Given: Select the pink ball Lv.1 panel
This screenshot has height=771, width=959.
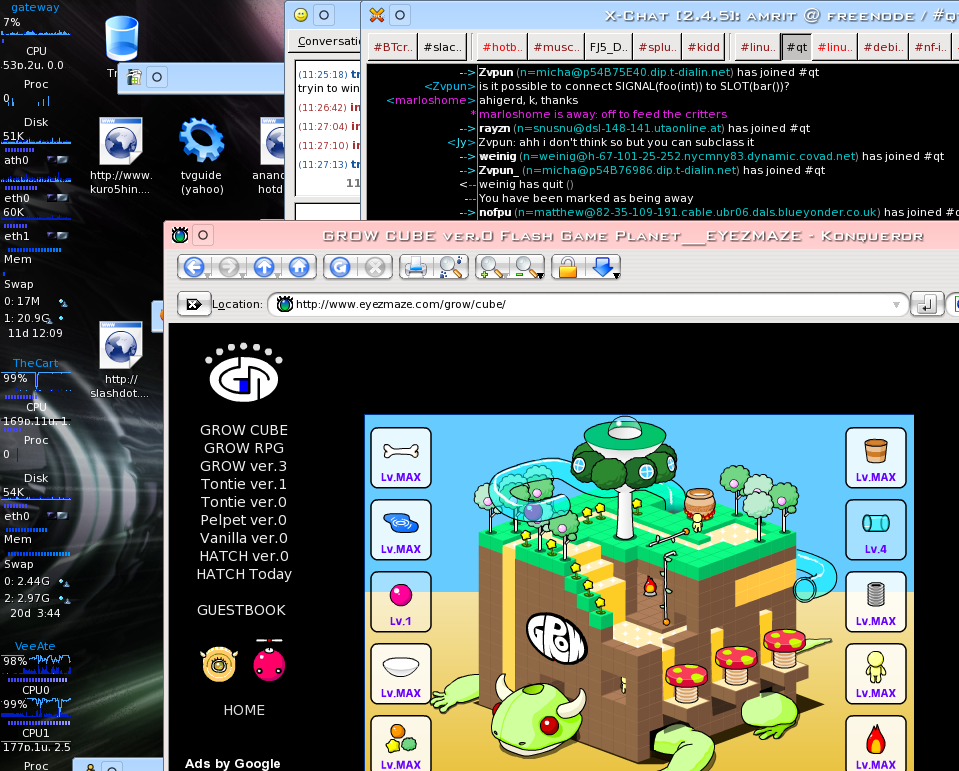Looking at the screenshot, I should click(x=401, y=602).
